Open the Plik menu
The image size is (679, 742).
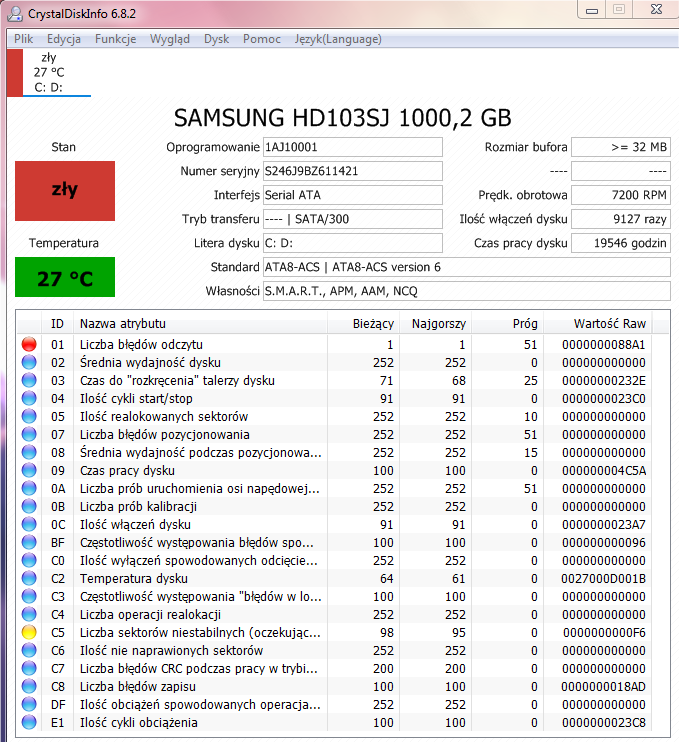pos(23,39)
